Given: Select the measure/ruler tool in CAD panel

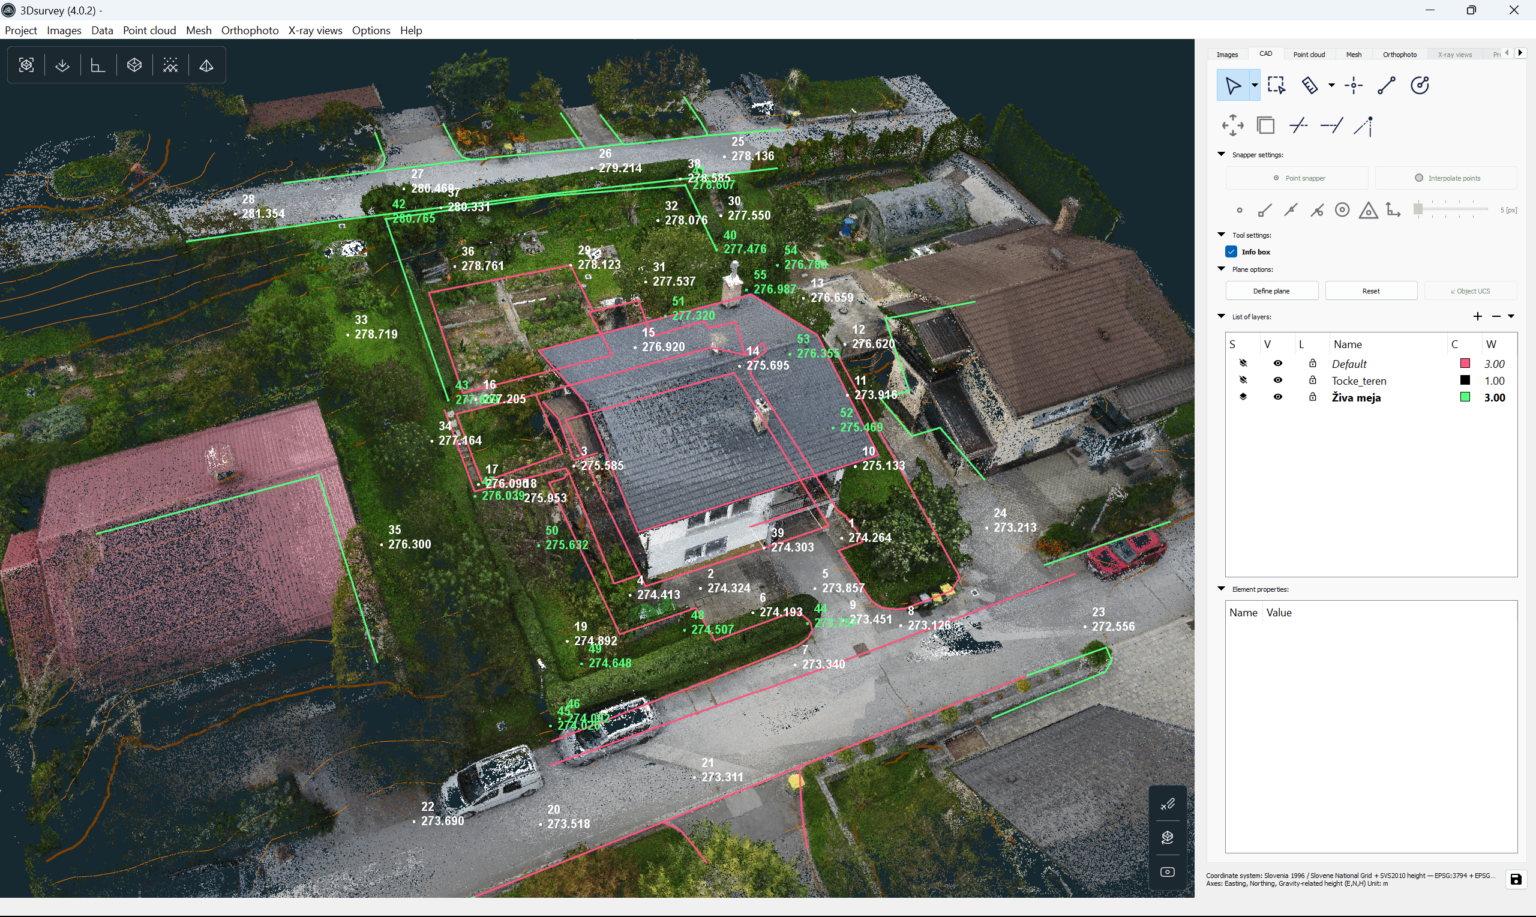Looking at the screenshot, I should pos(1309,85).
